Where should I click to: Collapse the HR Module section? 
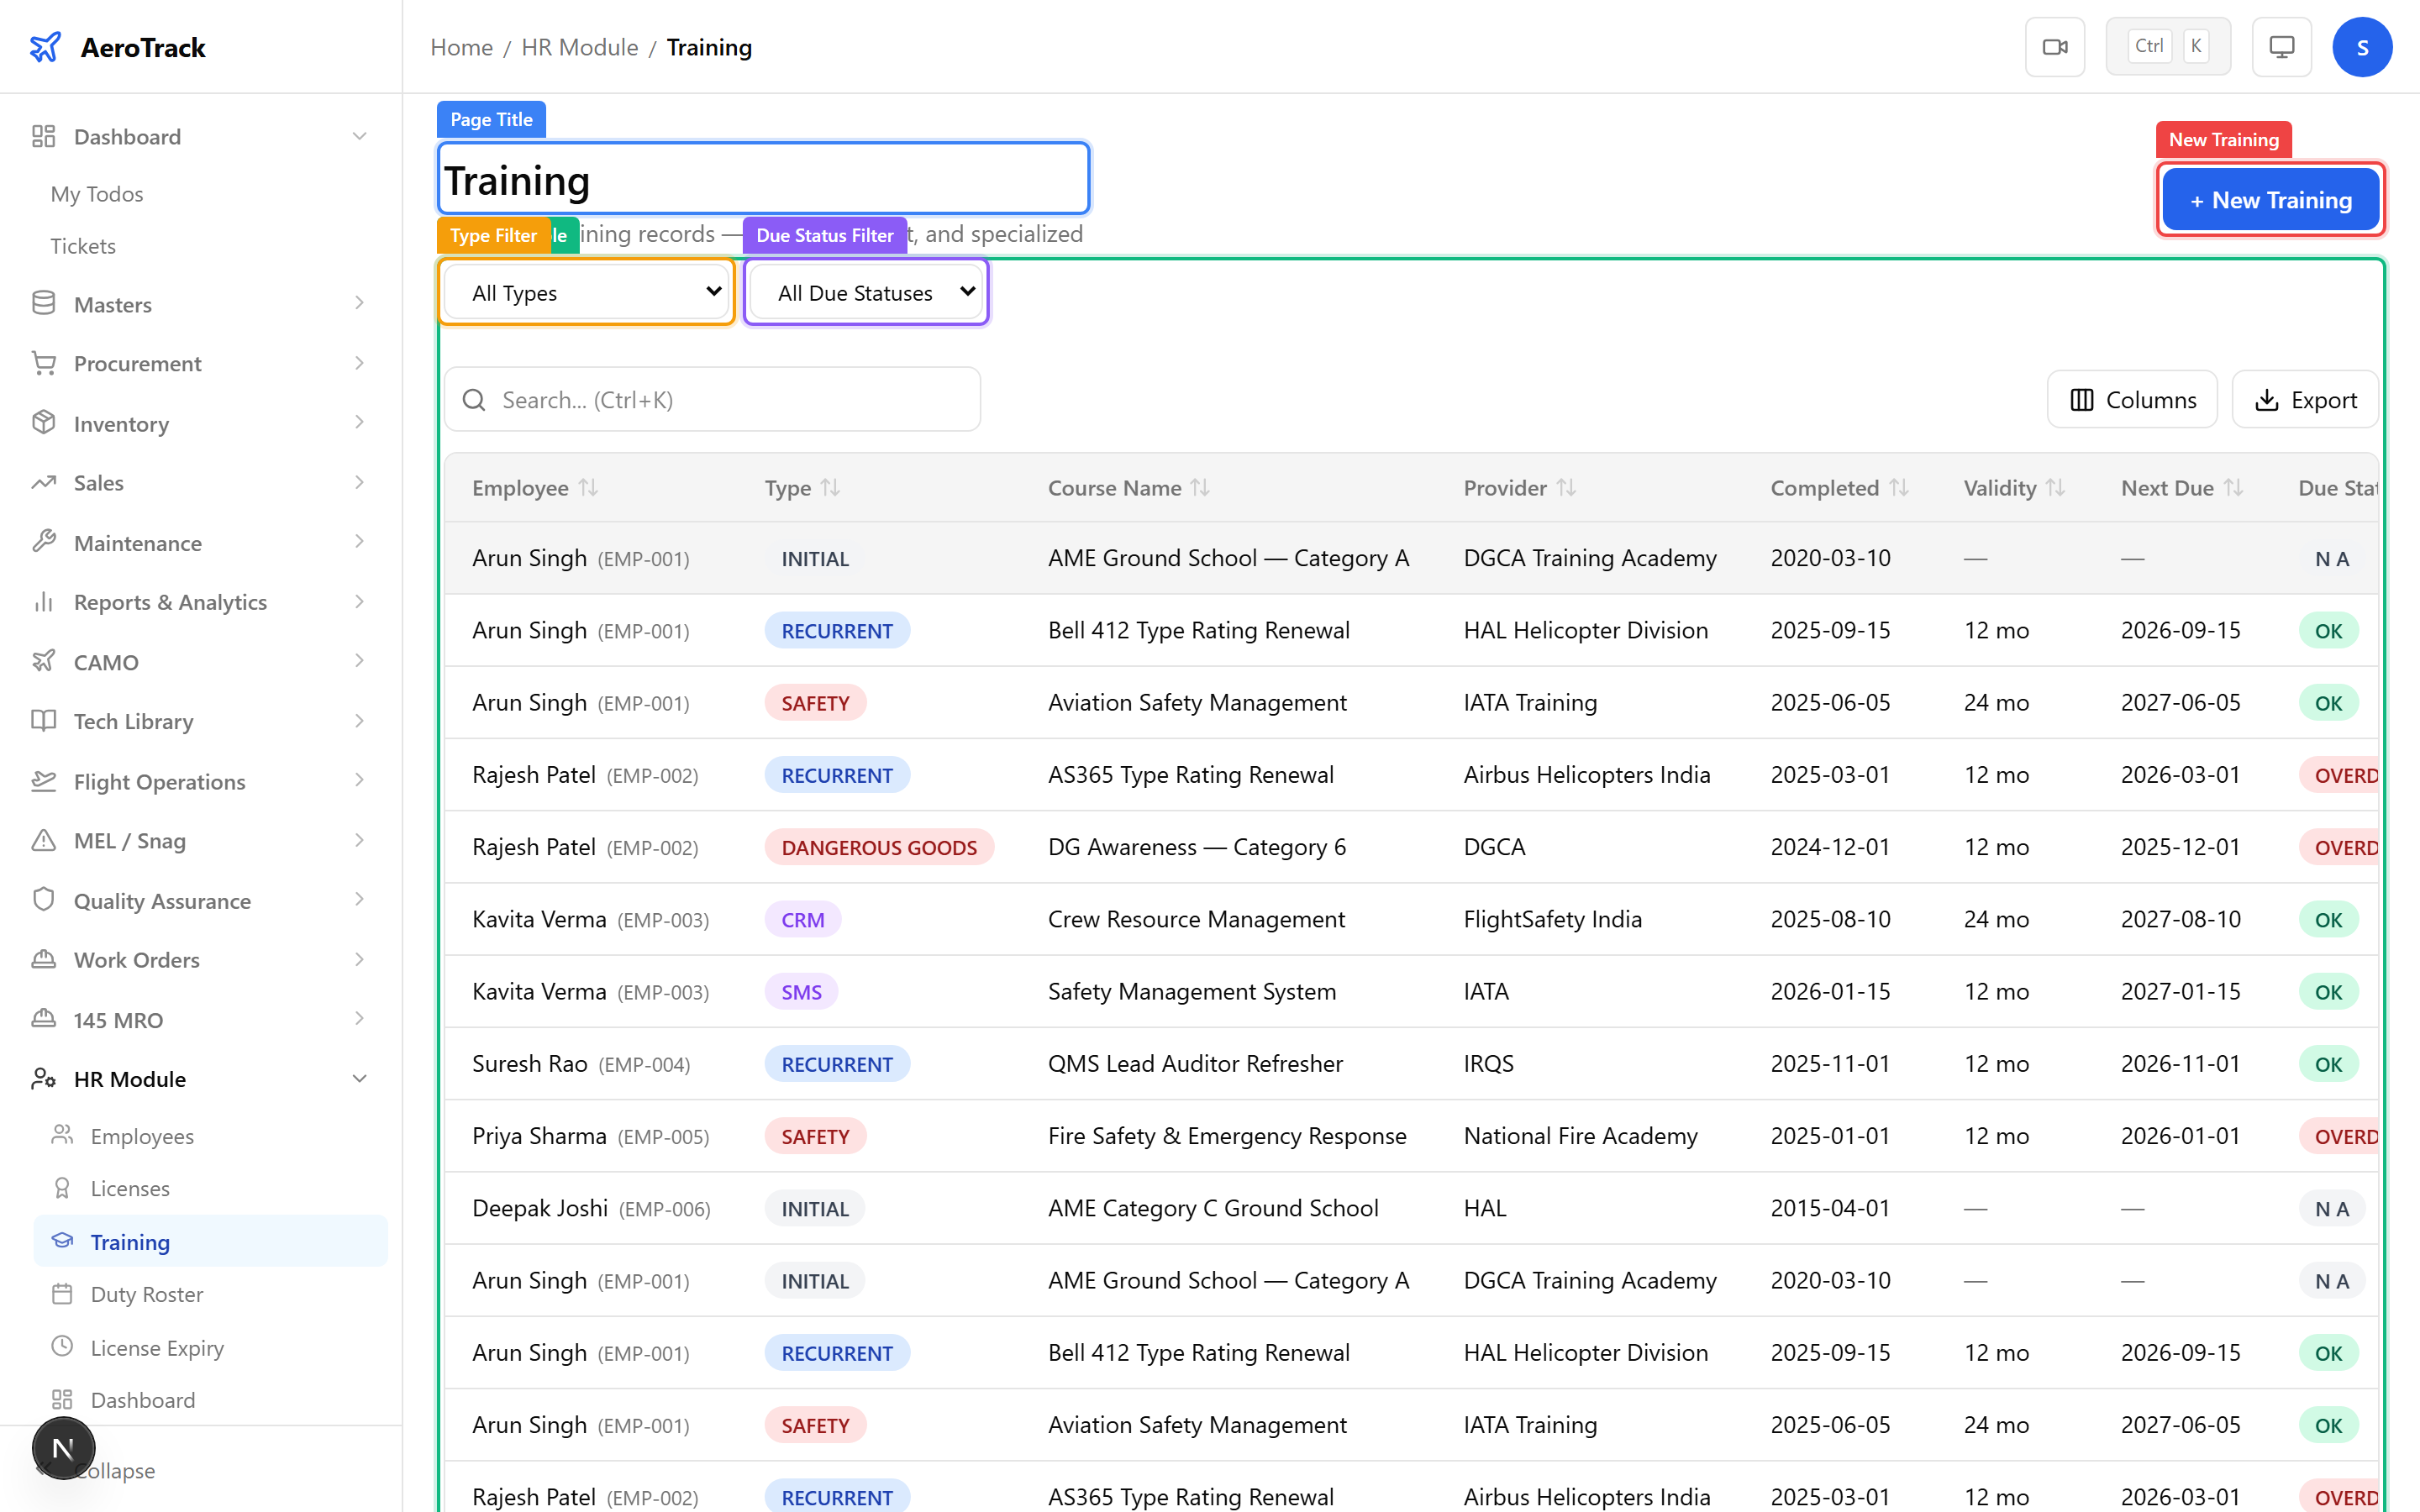pos(360,1078)
